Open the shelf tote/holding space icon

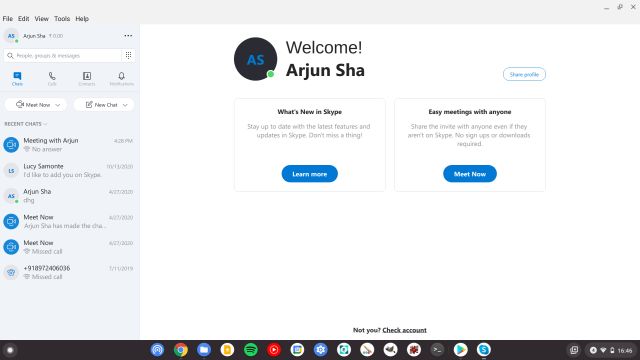574,350
